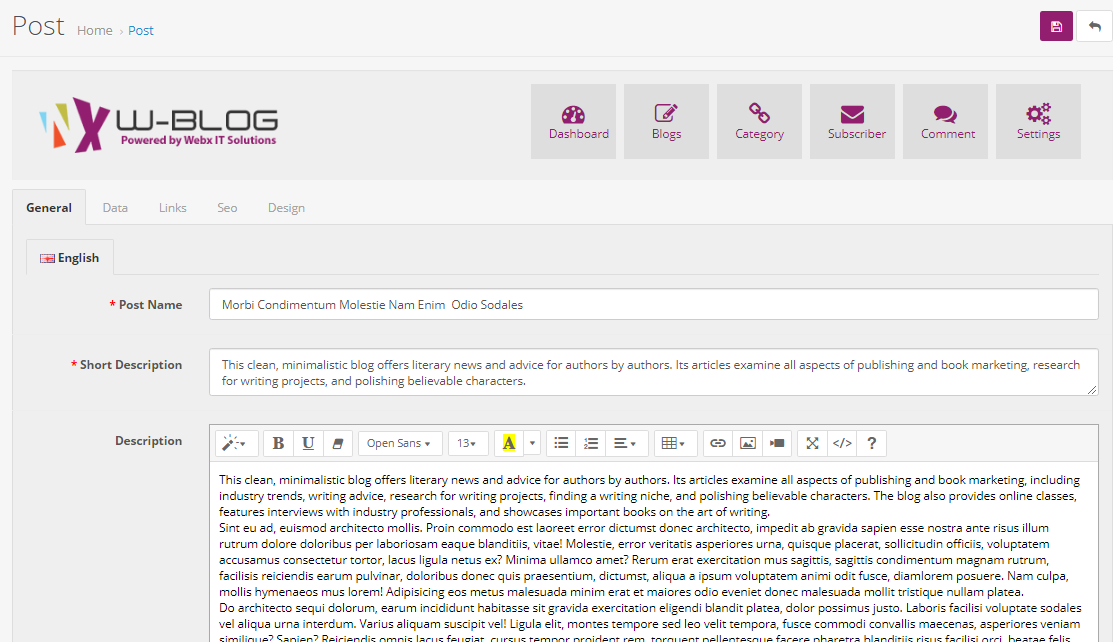1113x642 pixels.
Task: Open the insert table dropdown
Action: 674,443
